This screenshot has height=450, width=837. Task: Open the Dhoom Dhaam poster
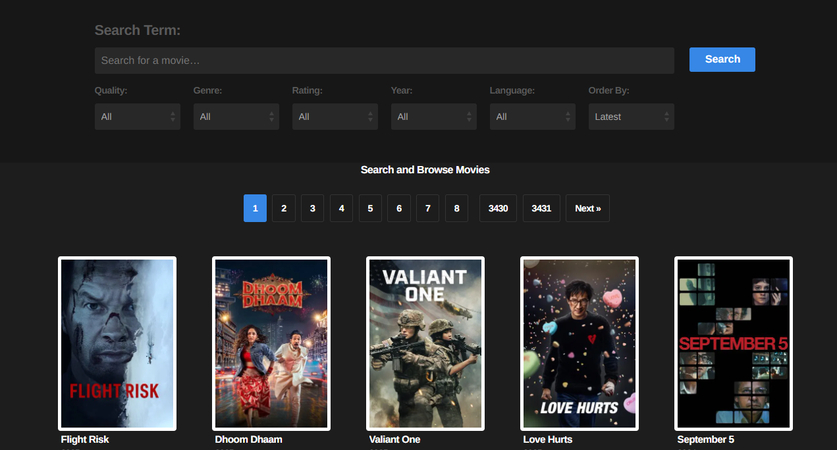(x=271, y=343)
